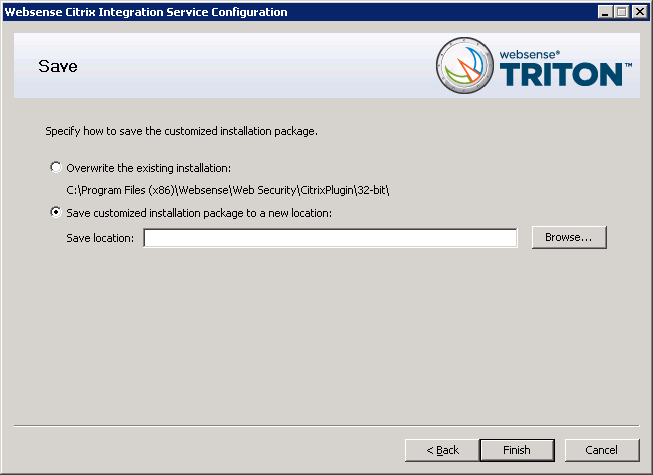The height and width of the screenshot is (475, 653).
Task: Click the window title bar text
Action: click(146, 12)
